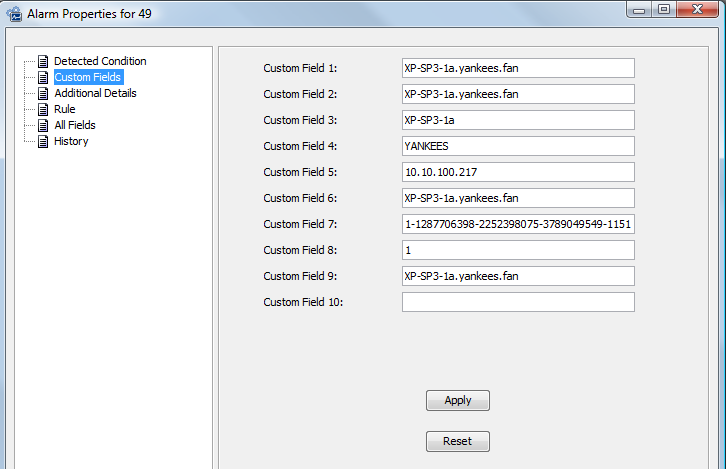726x469 pixels.
Task: Click the Additional Details document icon
Action: pyautogui.click(x=43, y=94)
